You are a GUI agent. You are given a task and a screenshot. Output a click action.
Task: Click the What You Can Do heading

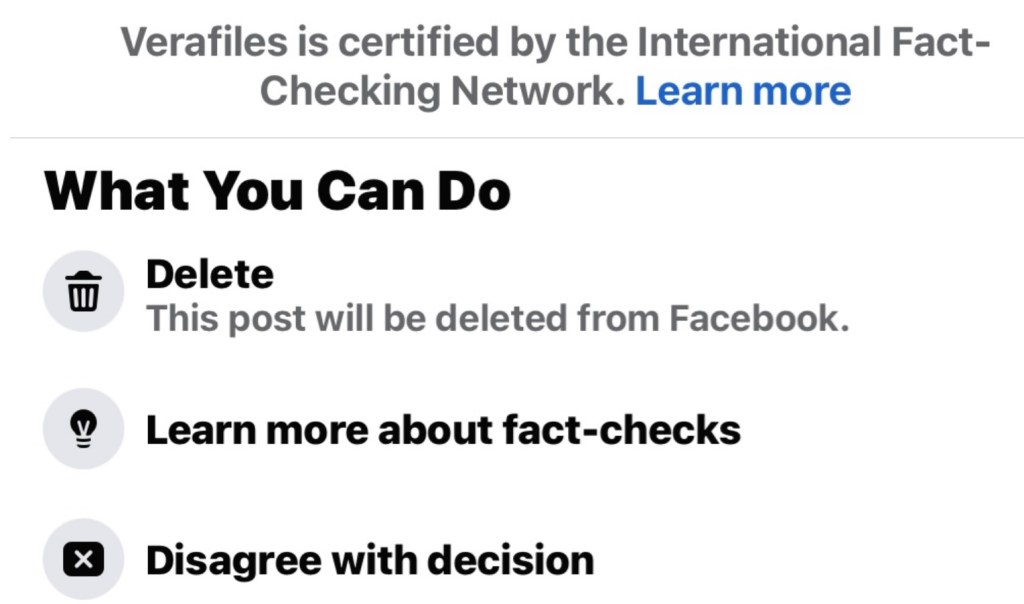coord(277,191)
